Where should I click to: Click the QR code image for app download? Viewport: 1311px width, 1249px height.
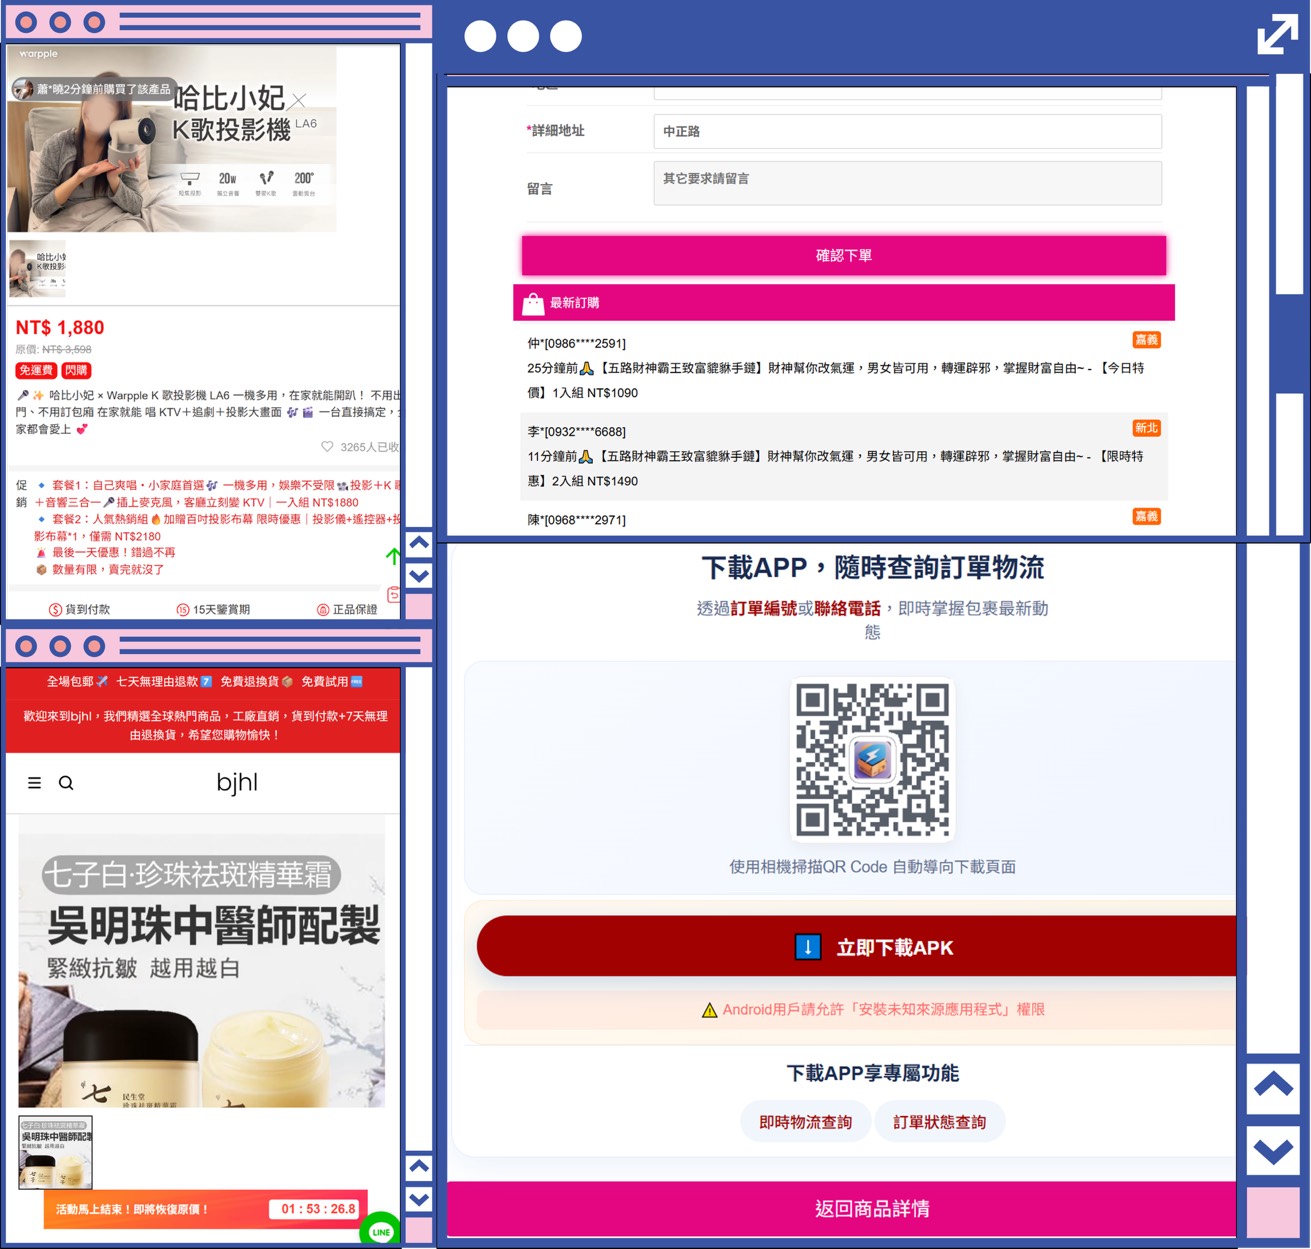[x=872, y=760]
